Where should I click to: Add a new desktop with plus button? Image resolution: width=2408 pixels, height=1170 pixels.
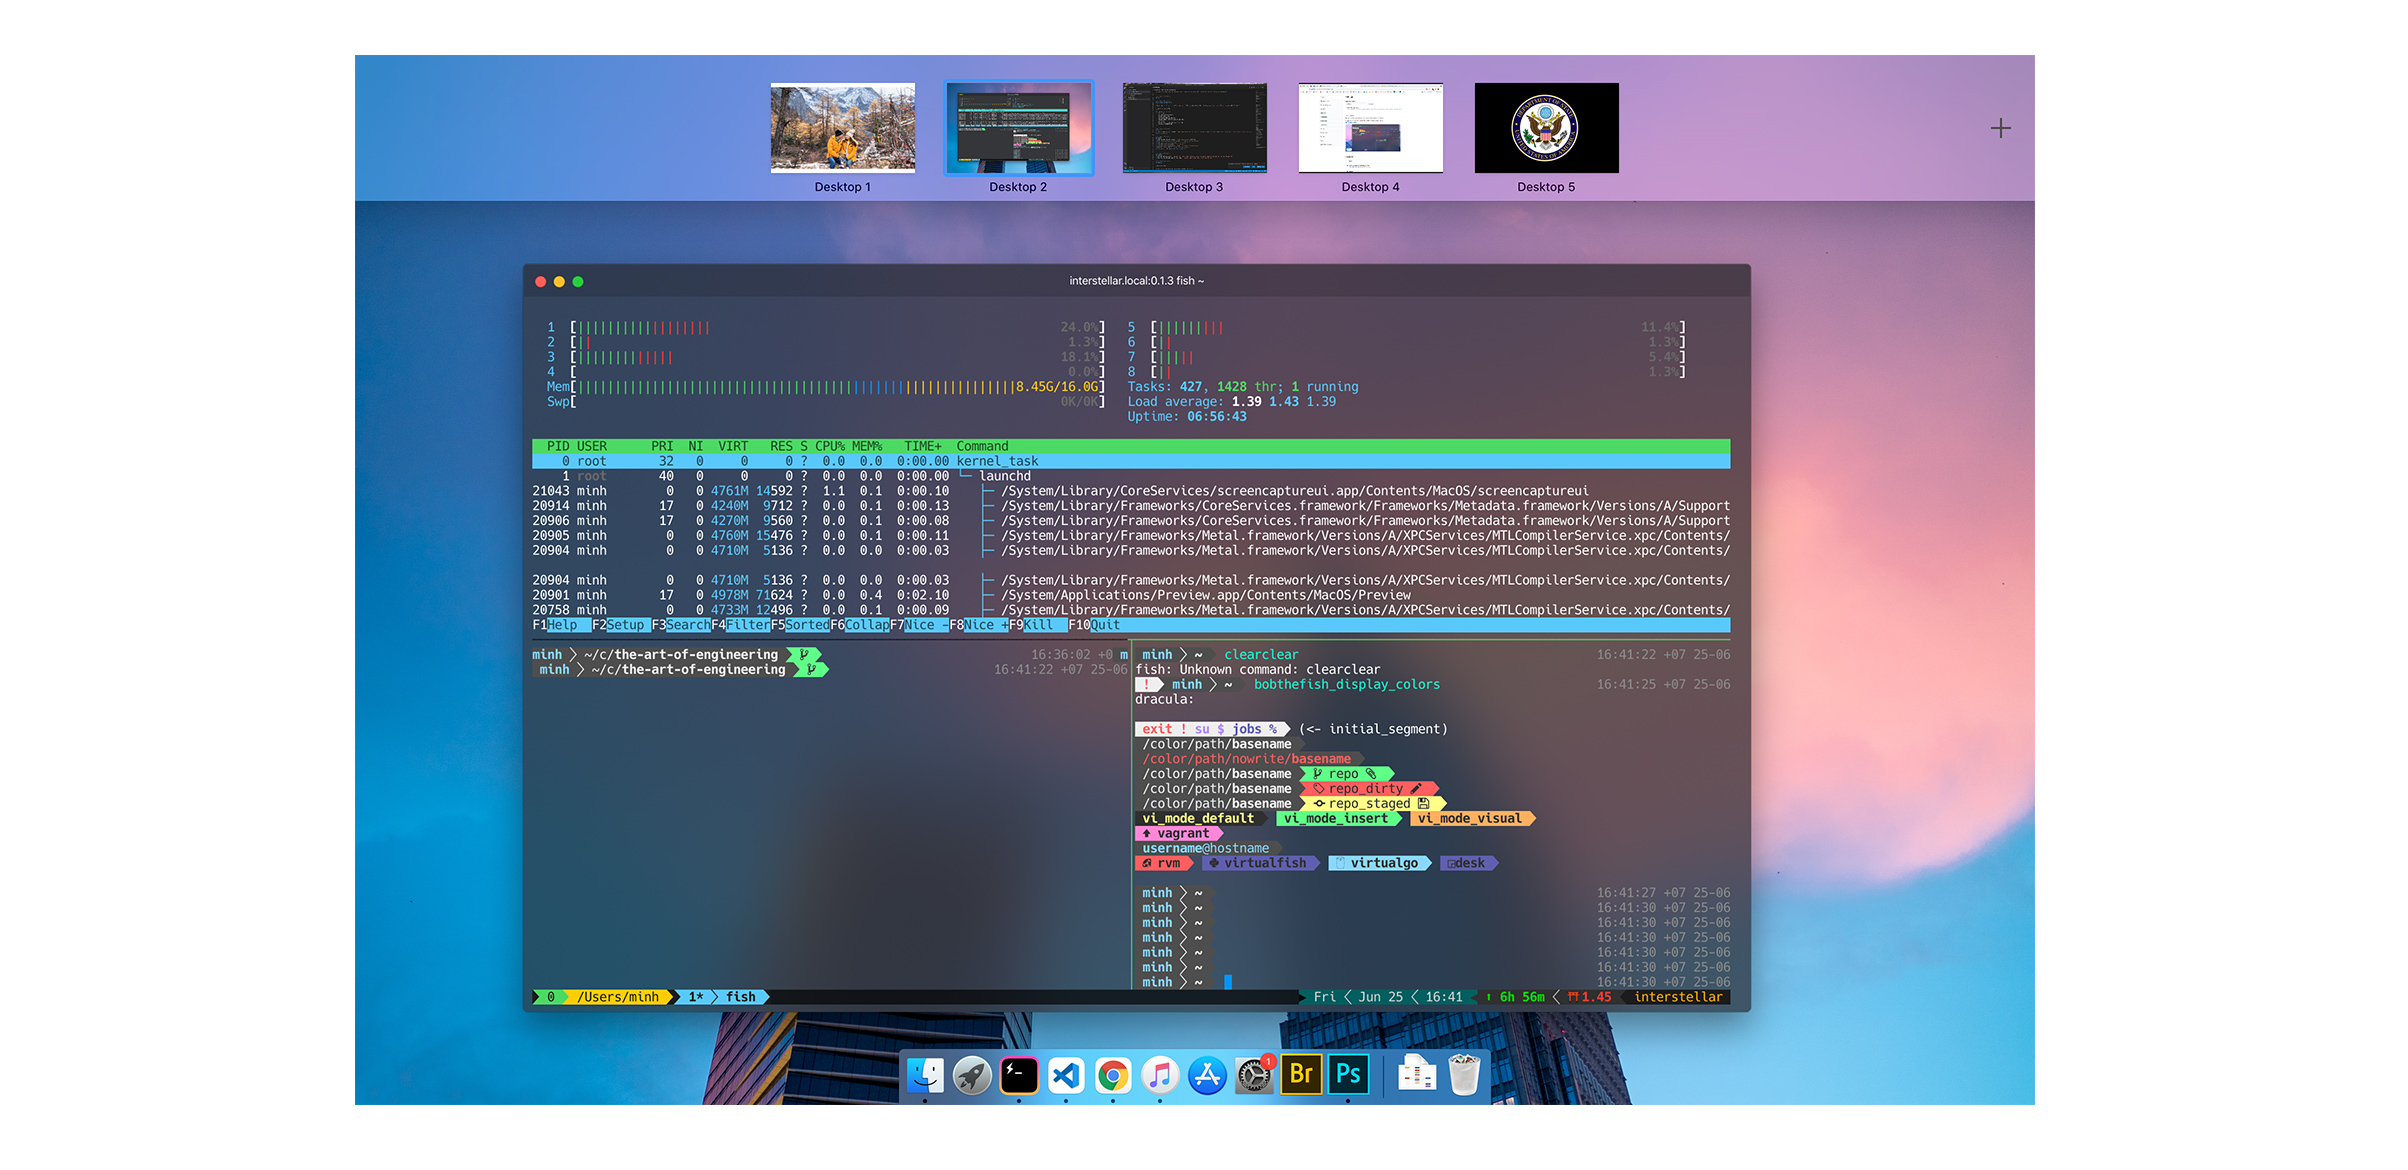click(2000, 128)
